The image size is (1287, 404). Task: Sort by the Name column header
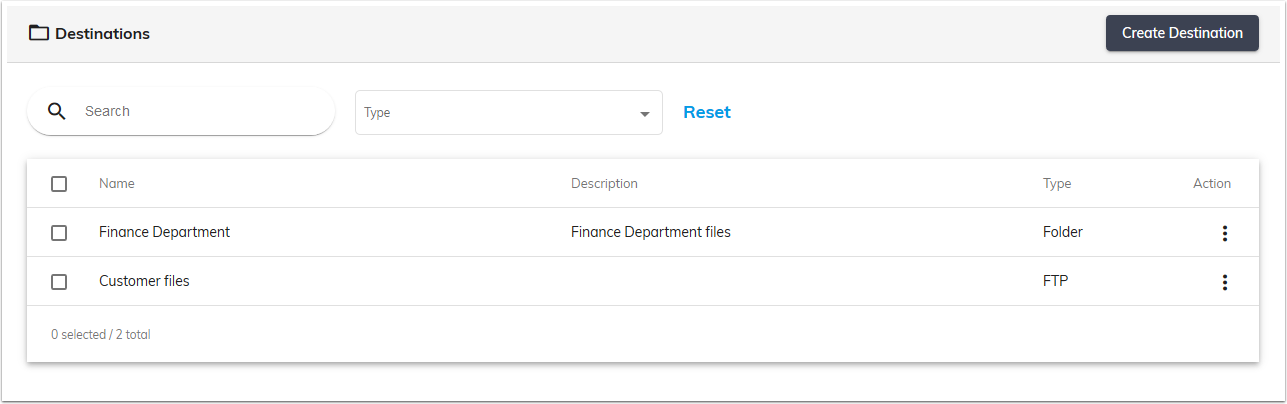117,184
